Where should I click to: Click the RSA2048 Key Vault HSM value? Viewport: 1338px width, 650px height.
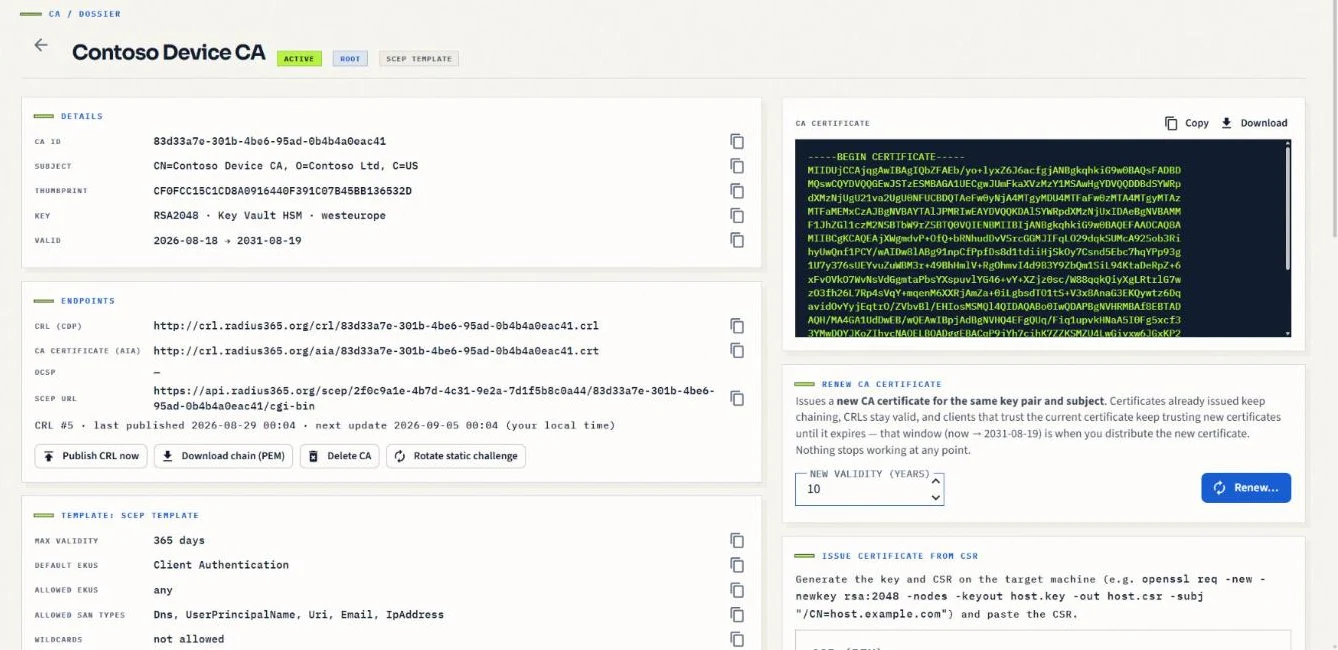click(270, 215)
